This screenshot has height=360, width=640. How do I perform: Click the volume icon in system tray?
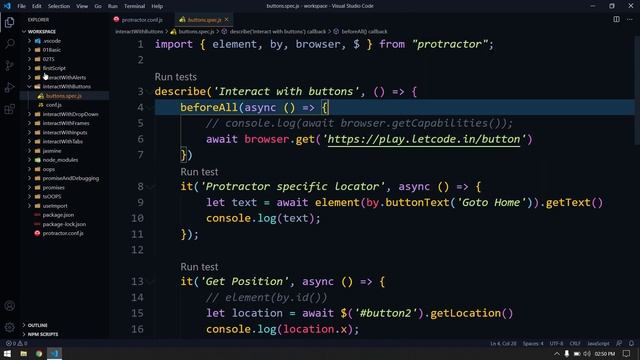(587, 353)
